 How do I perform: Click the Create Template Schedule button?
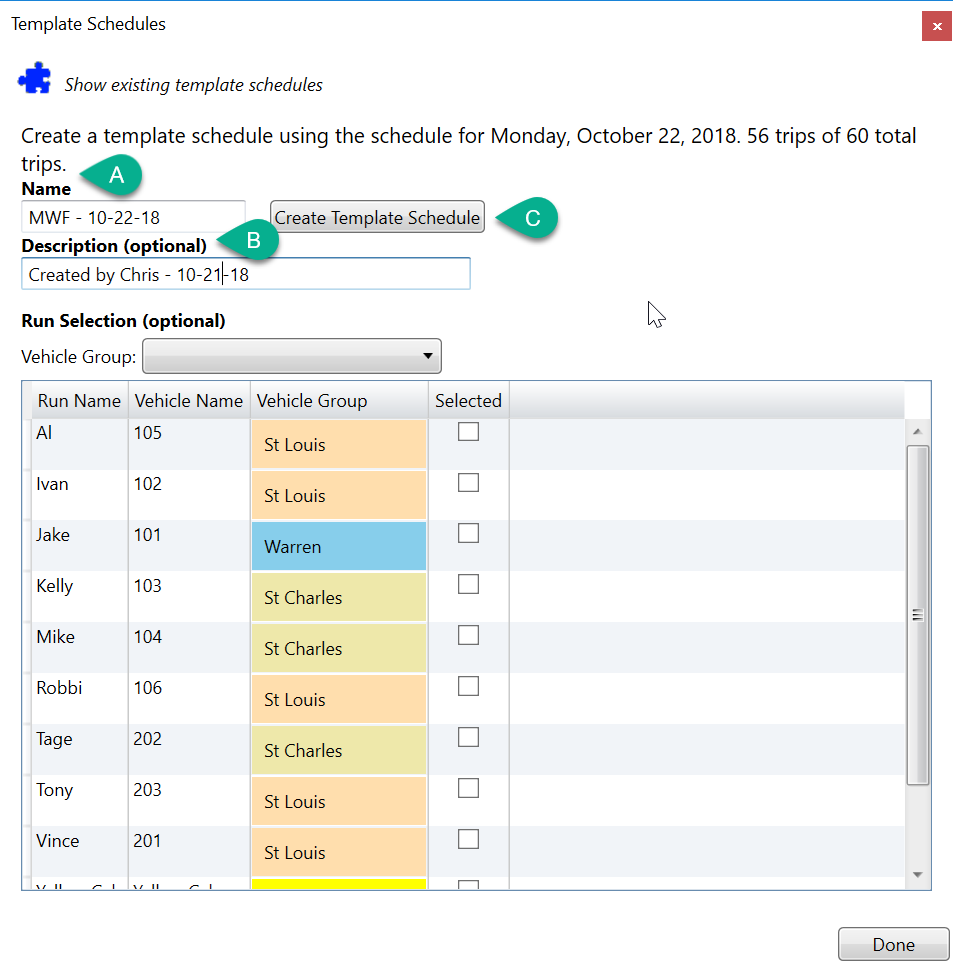tap(377, 217)
